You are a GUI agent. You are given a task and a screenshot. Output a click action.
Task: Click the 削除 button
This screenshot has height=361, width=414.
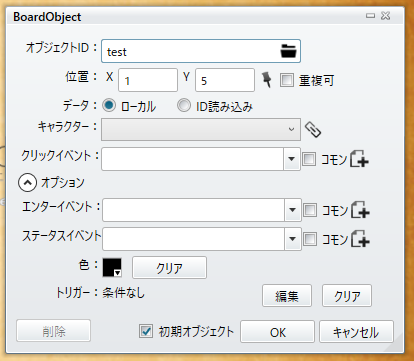[53, 331]
